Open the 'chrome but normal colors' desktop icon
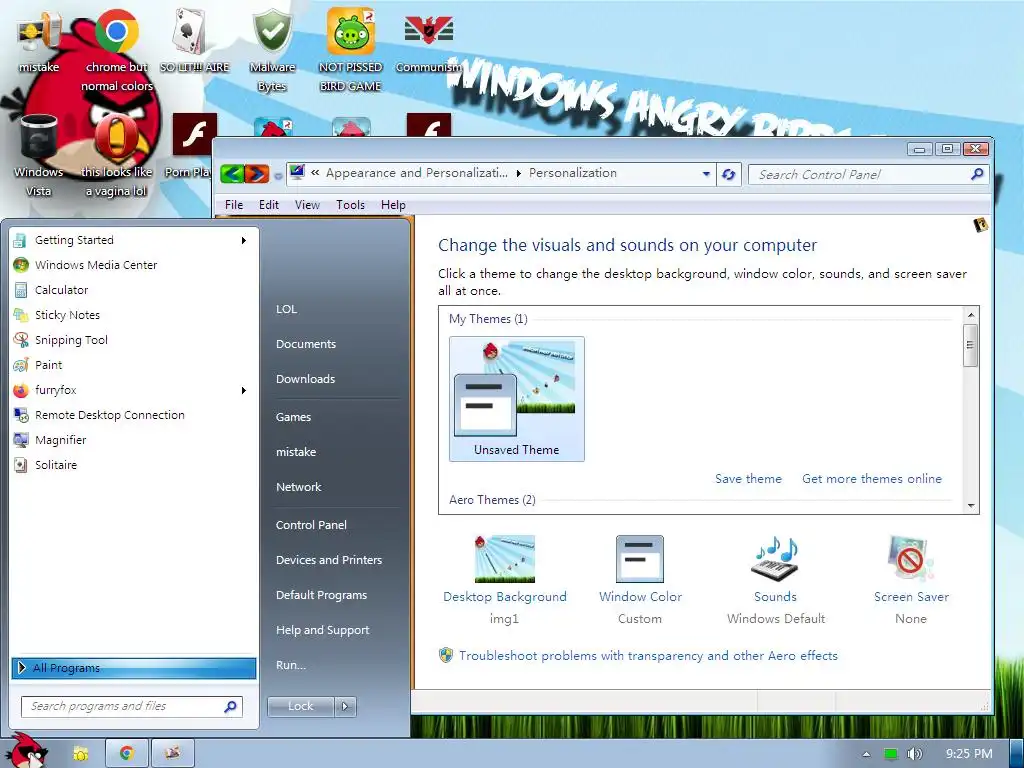1024x768 pixels. pos(117,50)
